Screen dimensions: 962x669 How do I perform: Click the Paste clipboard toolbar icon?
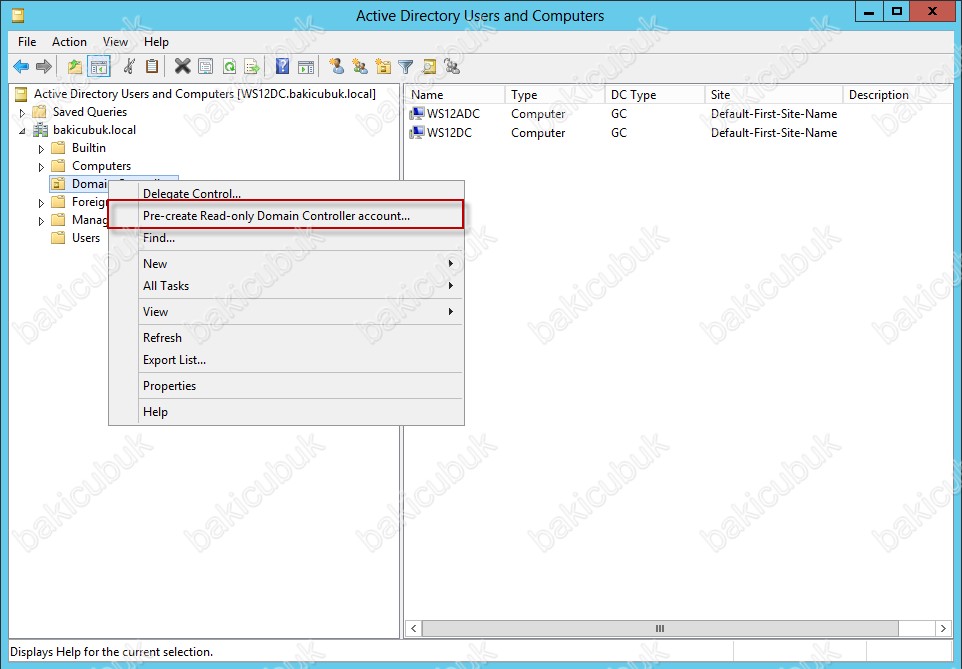tap(152, 66)
